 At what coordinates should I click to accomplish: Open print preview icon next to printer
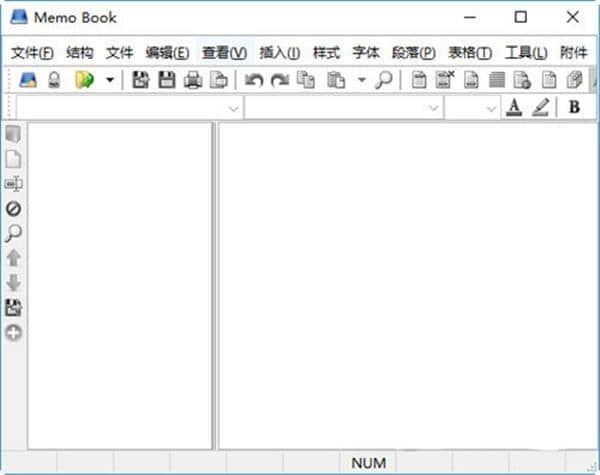coord(219,80)
